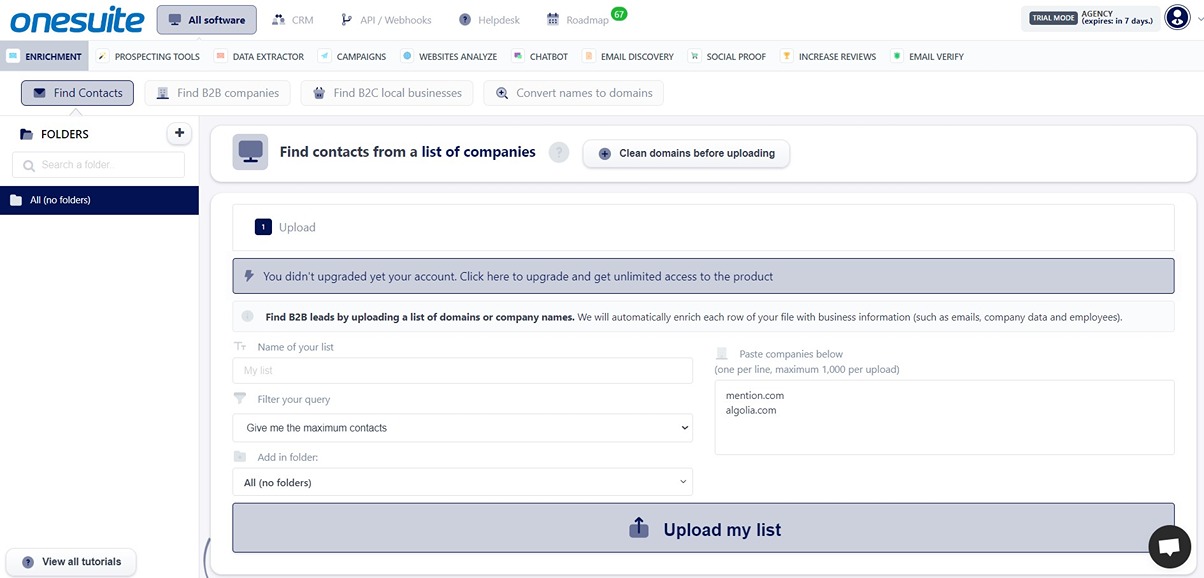The image size is (1204, 578).
Task: Click the chat bubble widget icon
Action: tap(1169, 546)
